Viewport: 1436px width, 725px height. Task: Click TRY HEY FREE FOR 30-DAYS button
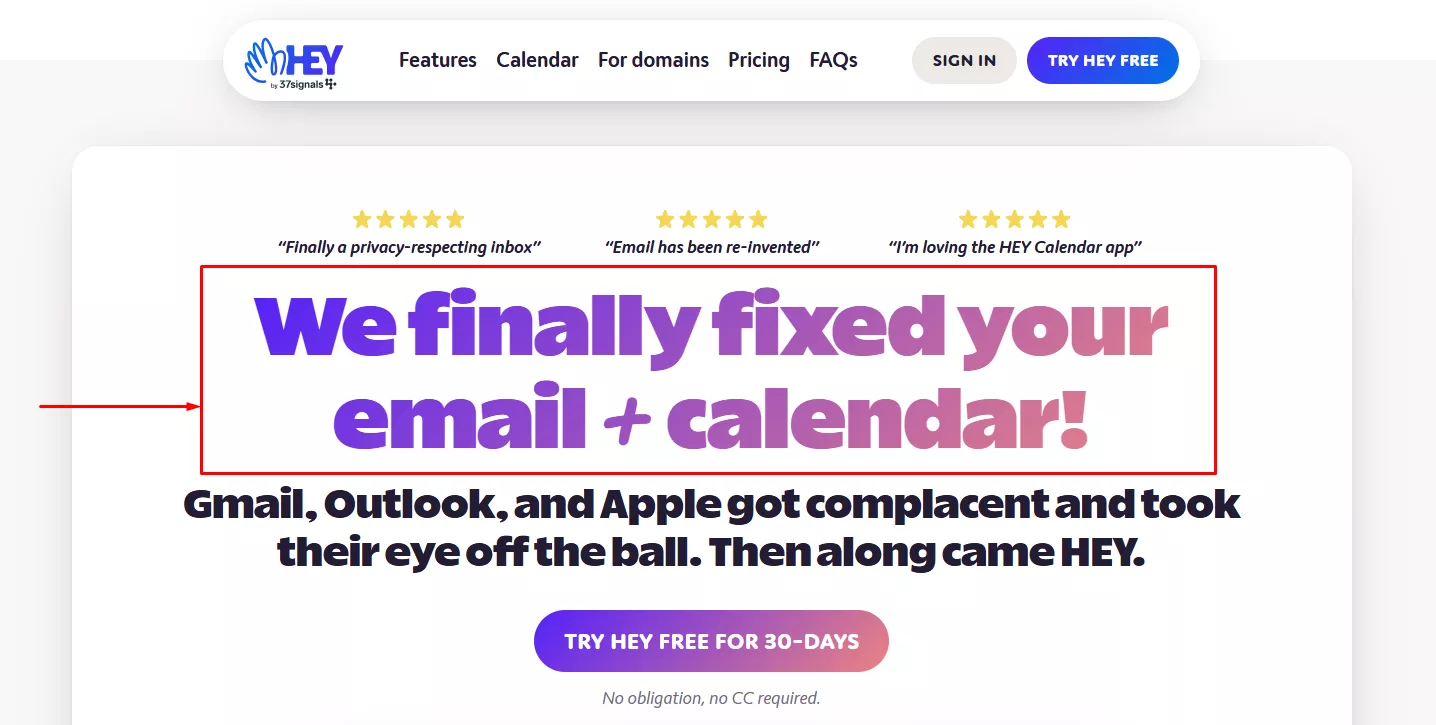pos(711,641)
